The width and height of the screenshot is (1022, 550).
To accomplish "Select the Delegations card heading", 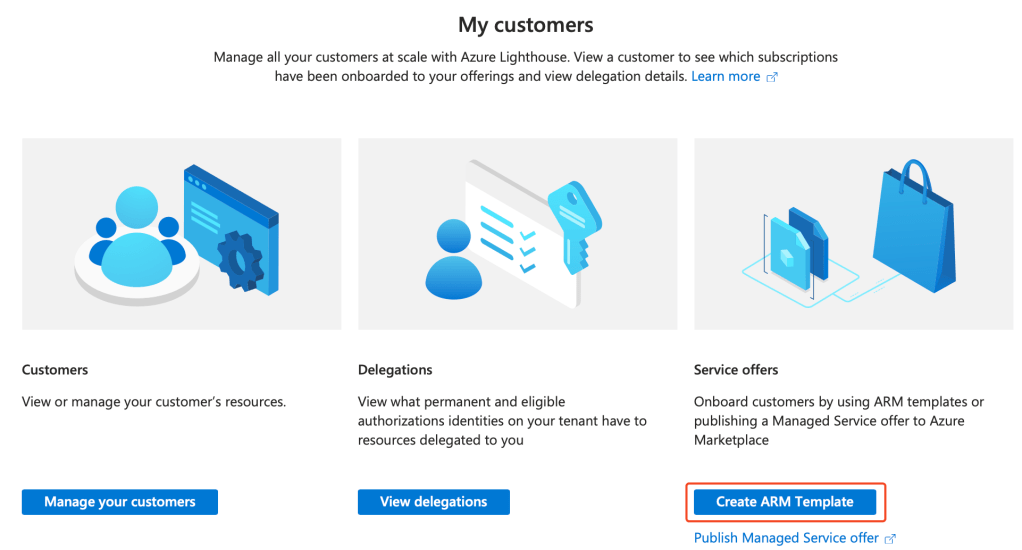I will pos(395,370).
